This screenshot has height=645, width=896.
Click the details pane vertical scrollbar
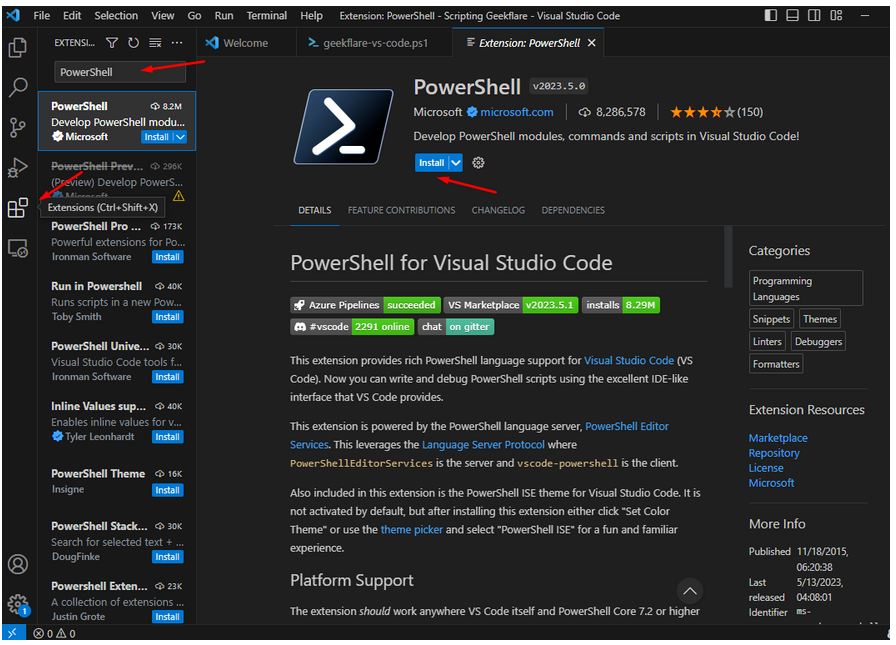tap(728, 257)
